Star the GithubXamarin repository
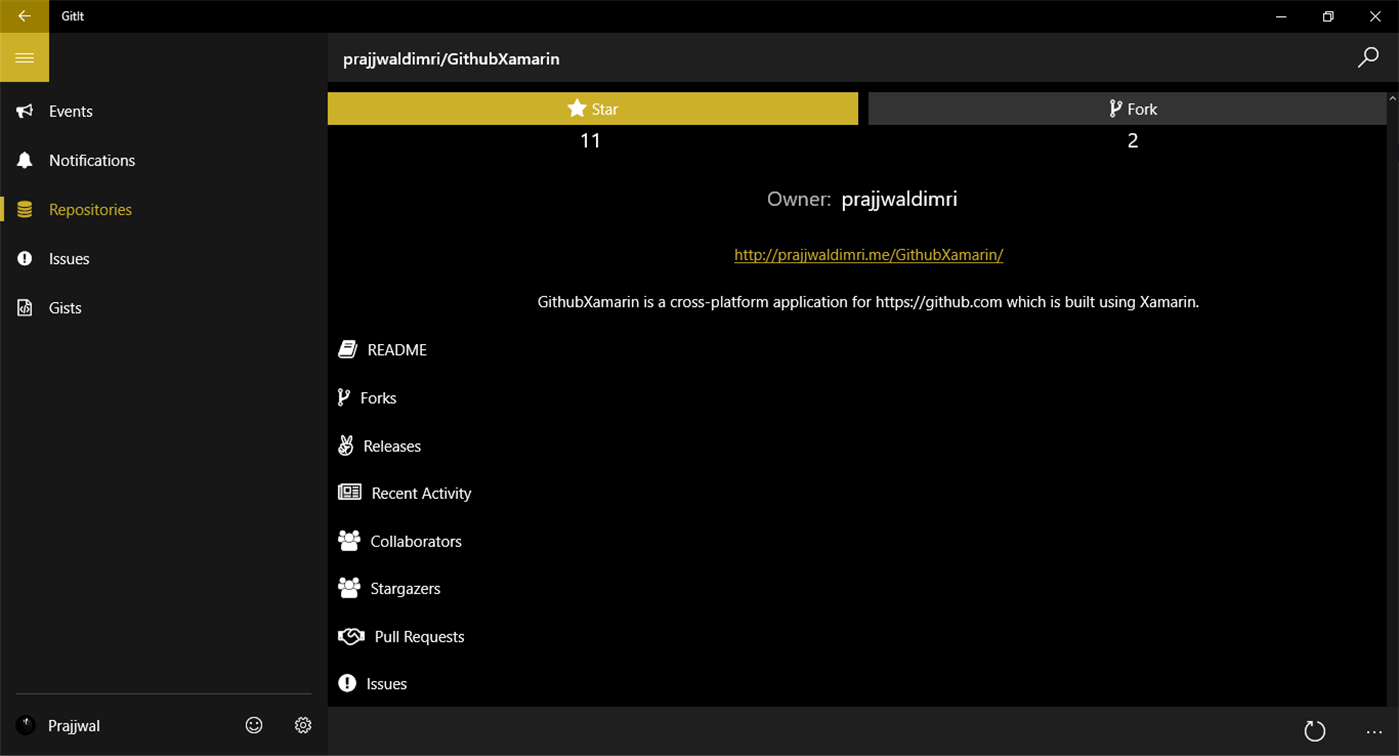The height and width of the screenshot is (756, 1399). pos(592,108)
